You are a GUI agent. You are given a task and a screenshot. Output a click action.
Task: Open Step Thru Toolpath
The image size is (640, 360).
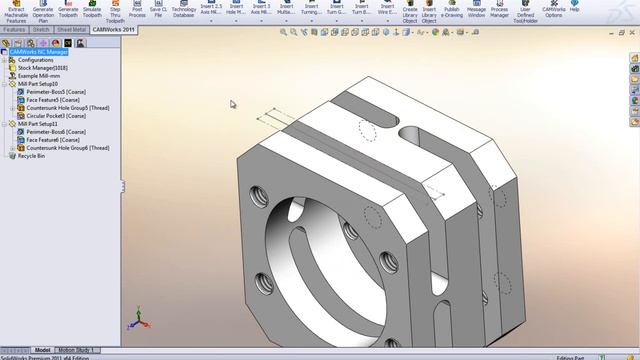pyautogui.click(x=115, y=12)
